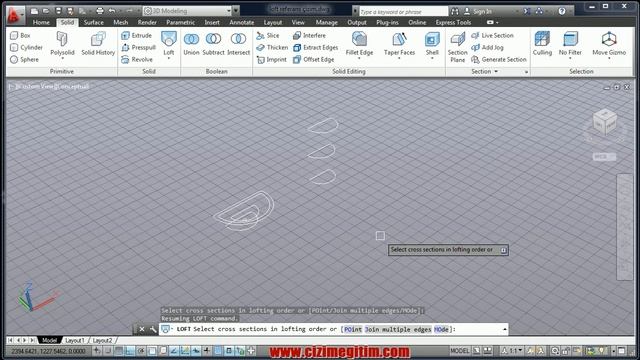The image size is (640, 360).
Task: Click Sign In
Action: click(478, 11)
